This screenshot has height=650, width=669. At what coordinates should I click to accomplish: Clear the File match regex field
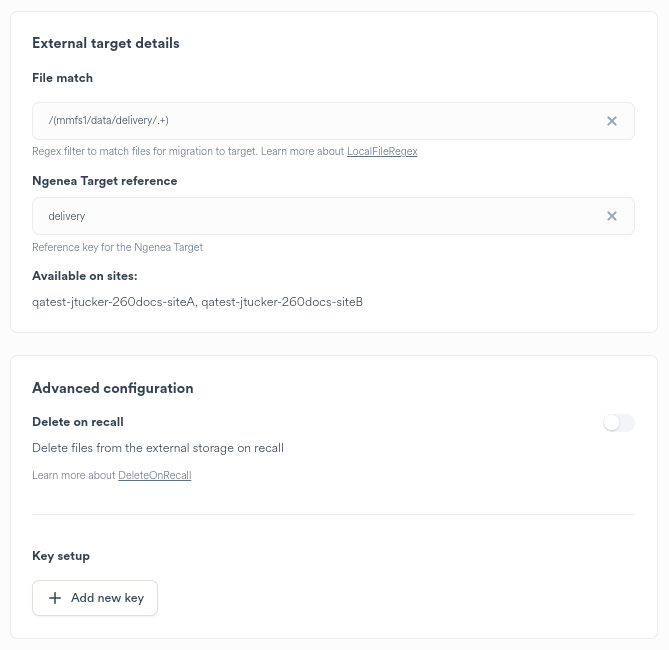612,121
